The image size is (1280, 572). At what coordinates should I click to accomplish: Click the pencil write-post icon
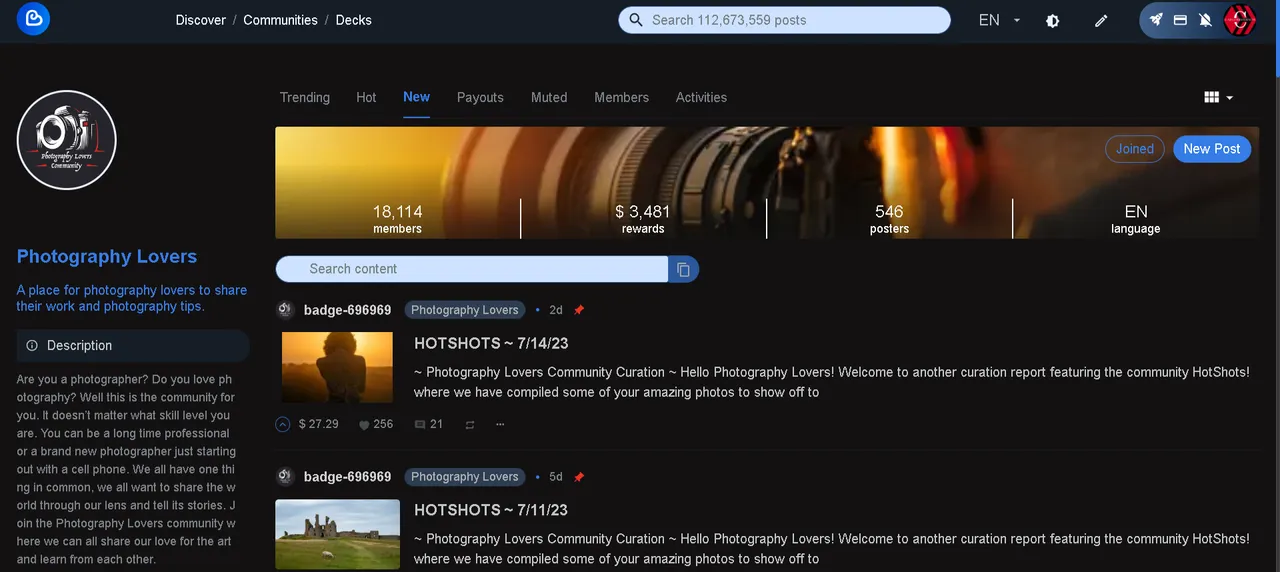1101,20
